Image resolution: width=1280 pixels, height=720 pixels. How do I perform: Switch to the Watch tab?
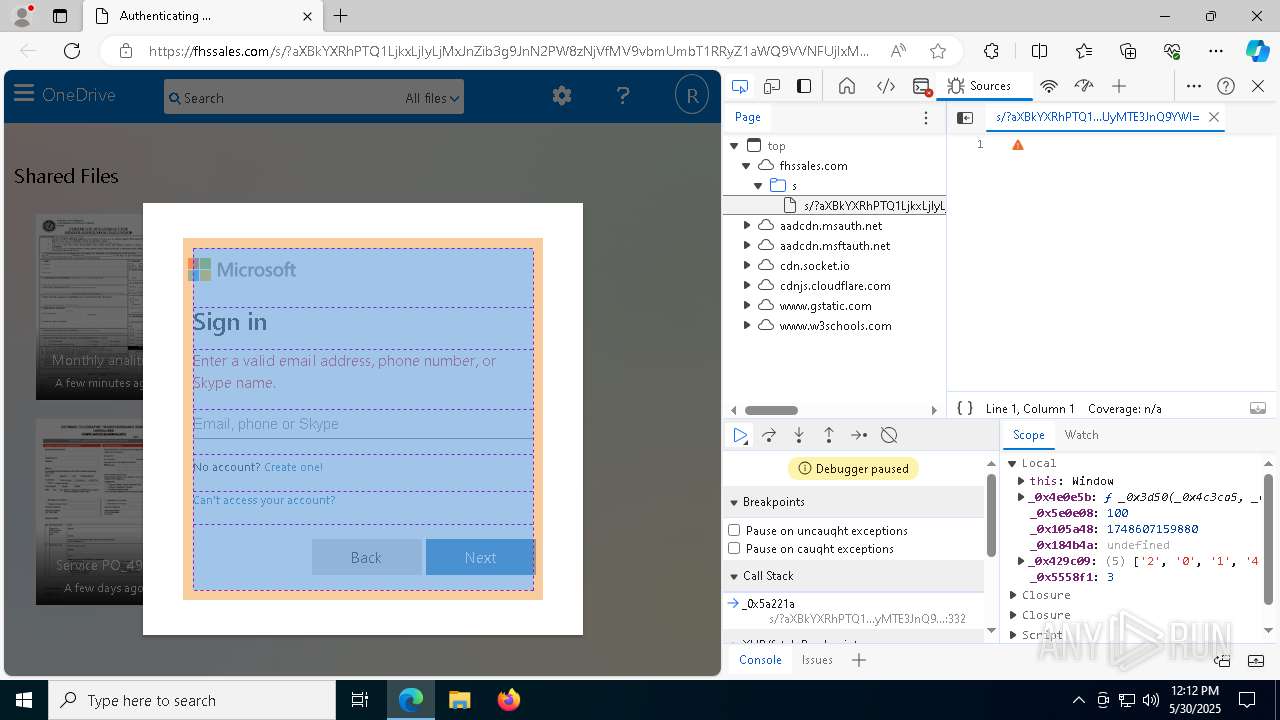click(1081, 435)
